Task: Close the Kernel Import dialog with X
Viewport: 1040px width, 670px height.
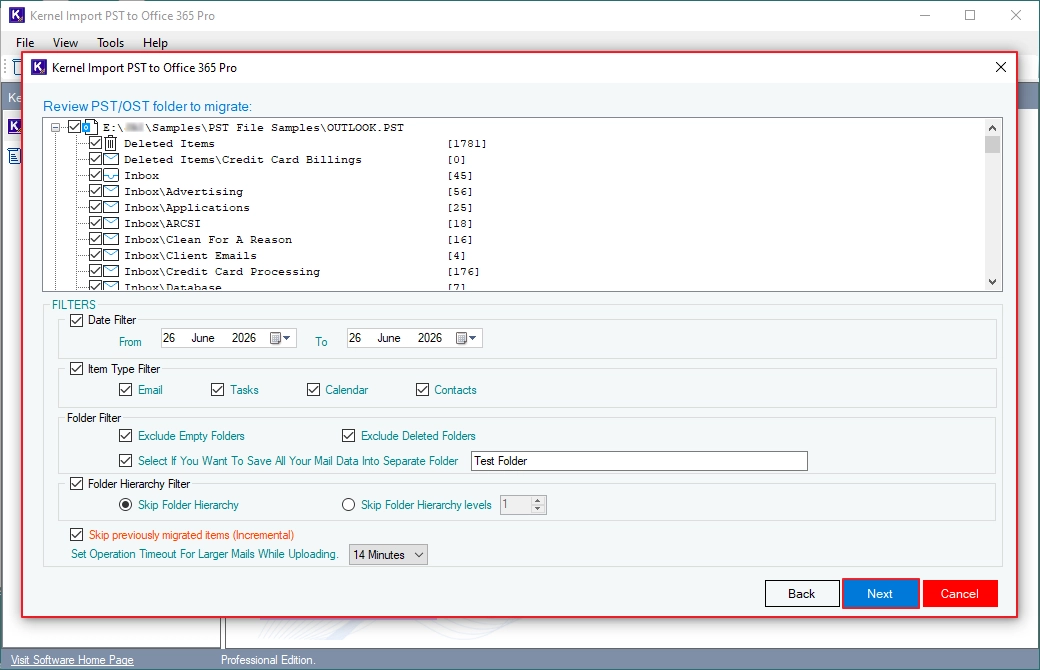Action: [1001, 67]
